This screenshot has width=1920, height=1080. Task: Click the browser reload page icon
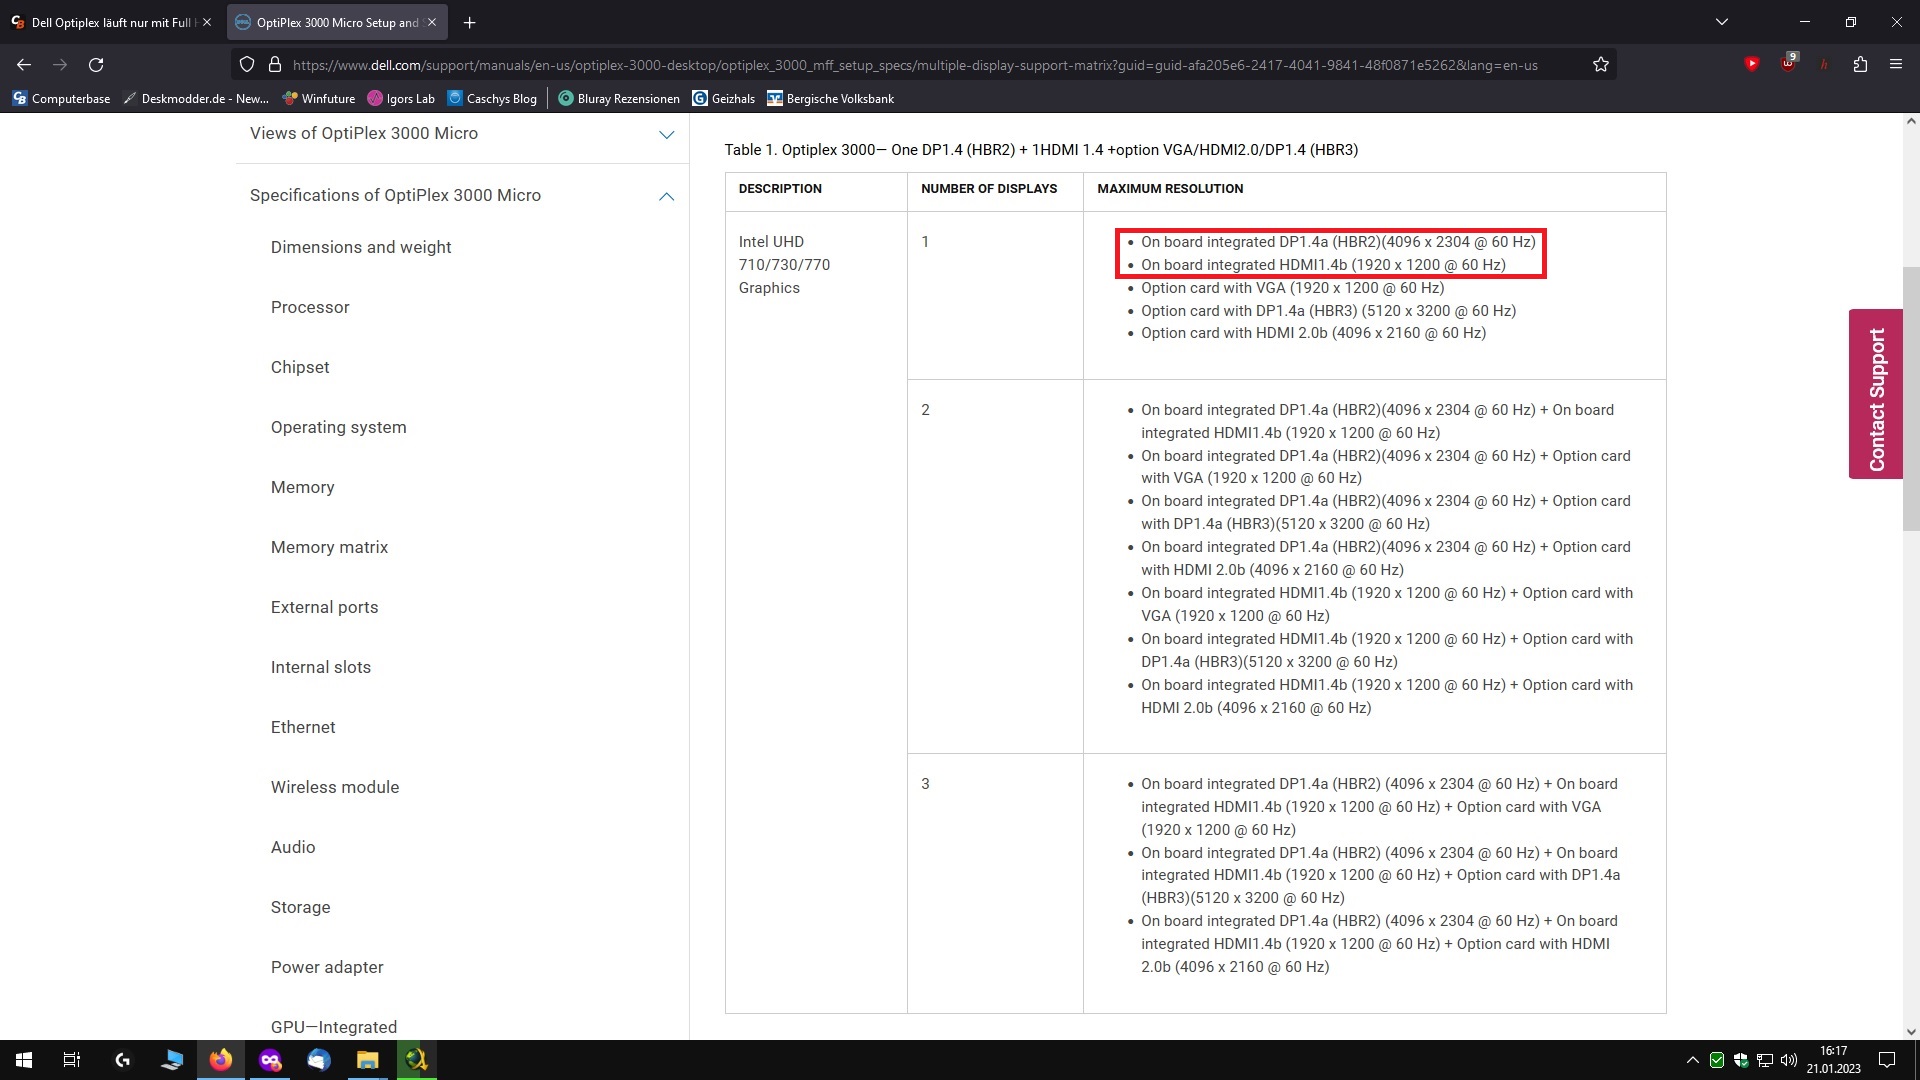tap(96, 65)
